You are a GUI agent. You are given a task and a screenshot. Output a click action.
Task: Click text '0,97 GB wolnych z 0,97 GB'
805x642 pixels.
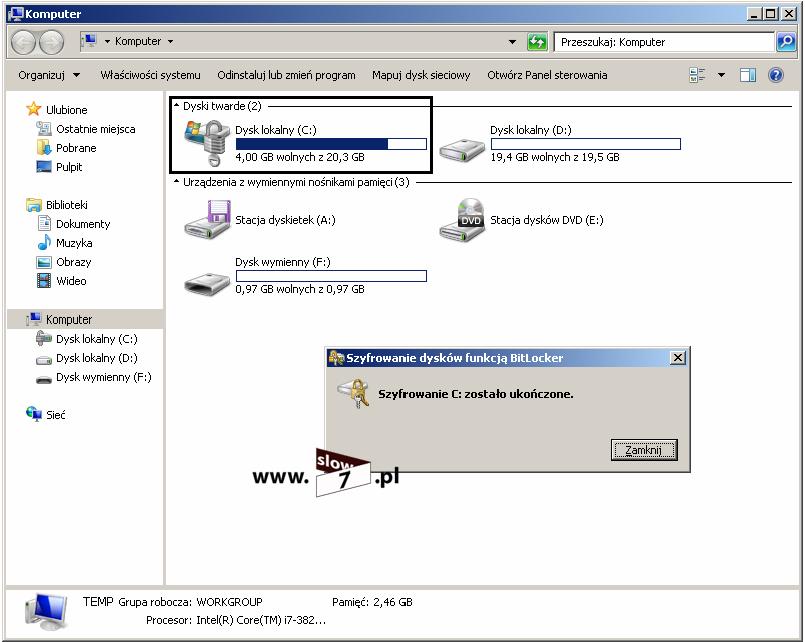(300, 289)
